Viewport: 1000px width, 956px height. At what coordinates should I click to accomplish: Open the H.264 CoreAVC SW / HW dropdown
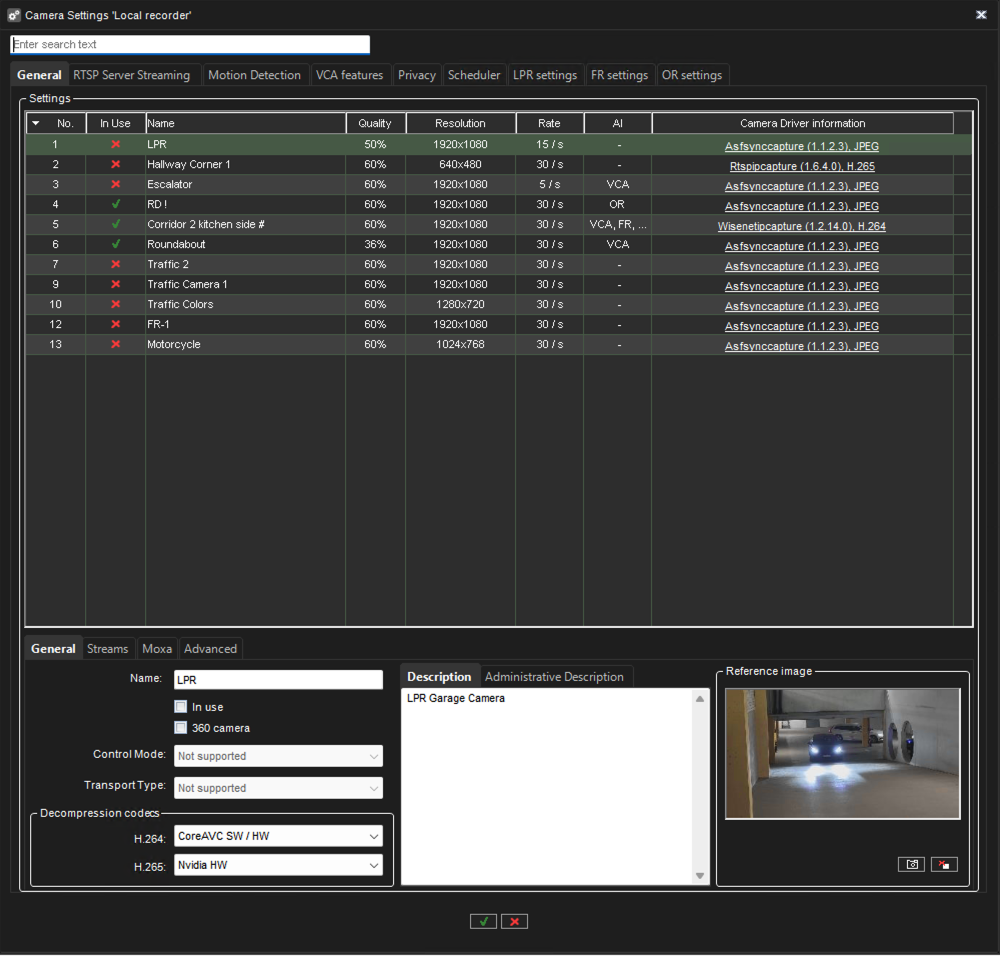click(x=278, y=836)
